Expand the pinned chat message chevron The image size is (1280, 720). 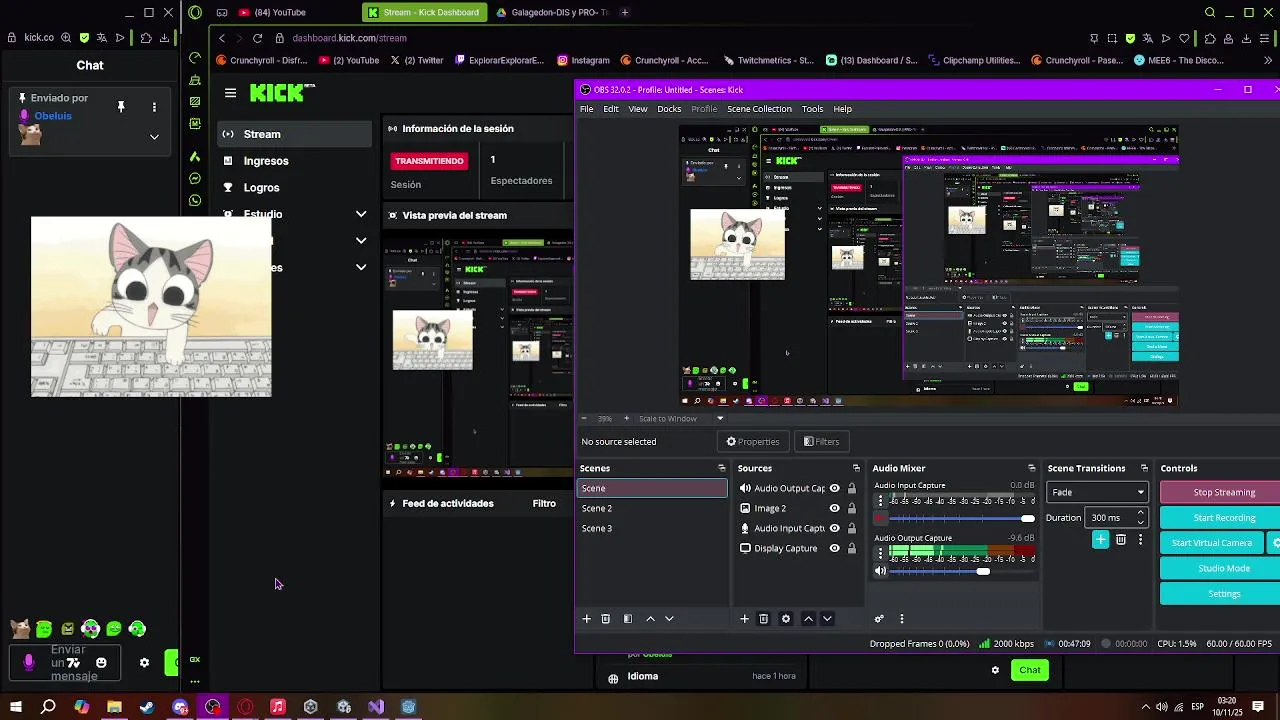[154, 137]
